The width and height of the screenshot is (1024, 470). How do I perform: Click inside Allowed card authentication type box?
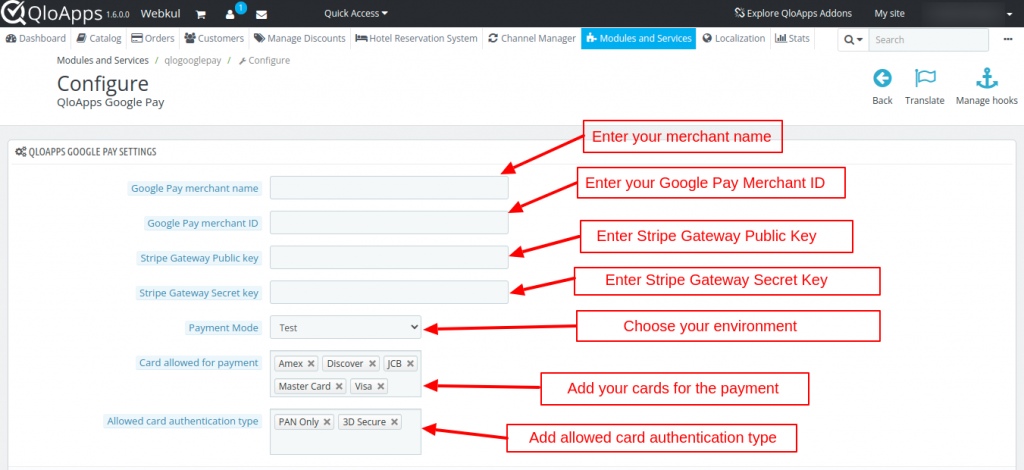tap(345, 432)
